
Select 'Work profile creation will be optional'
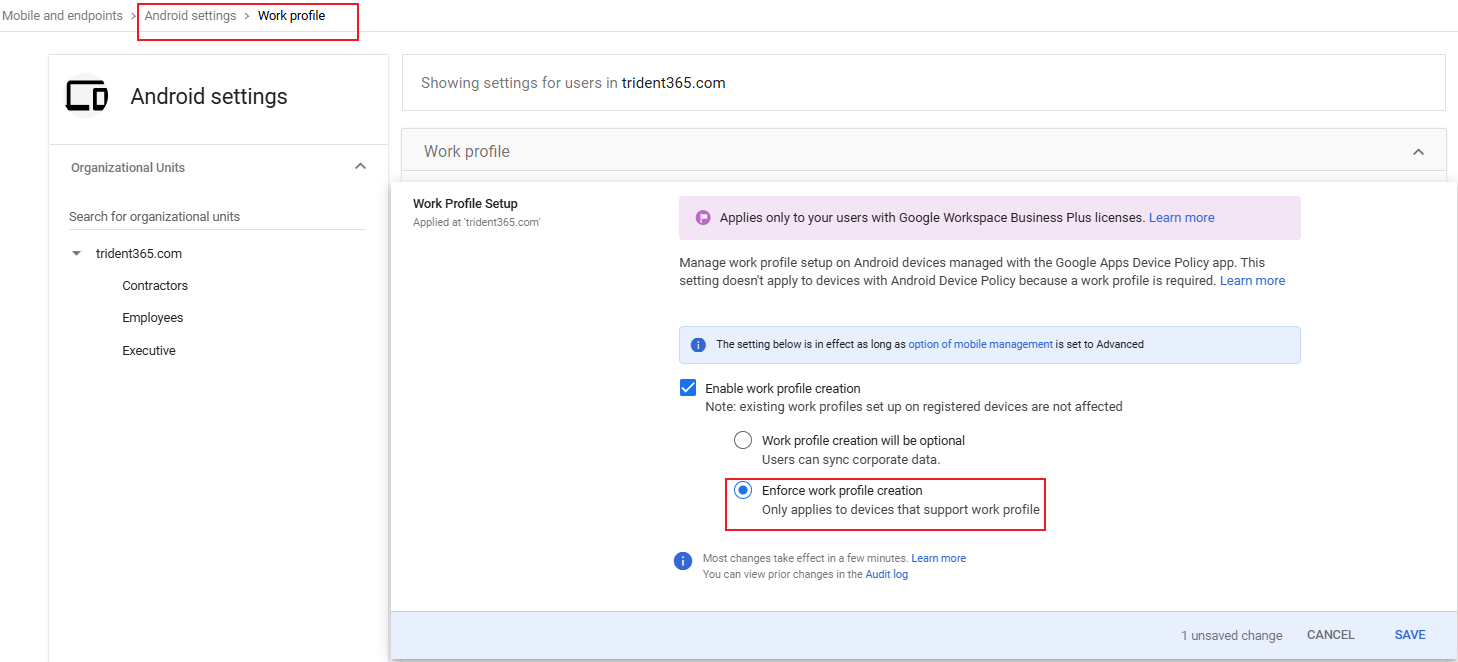point(743,440)
